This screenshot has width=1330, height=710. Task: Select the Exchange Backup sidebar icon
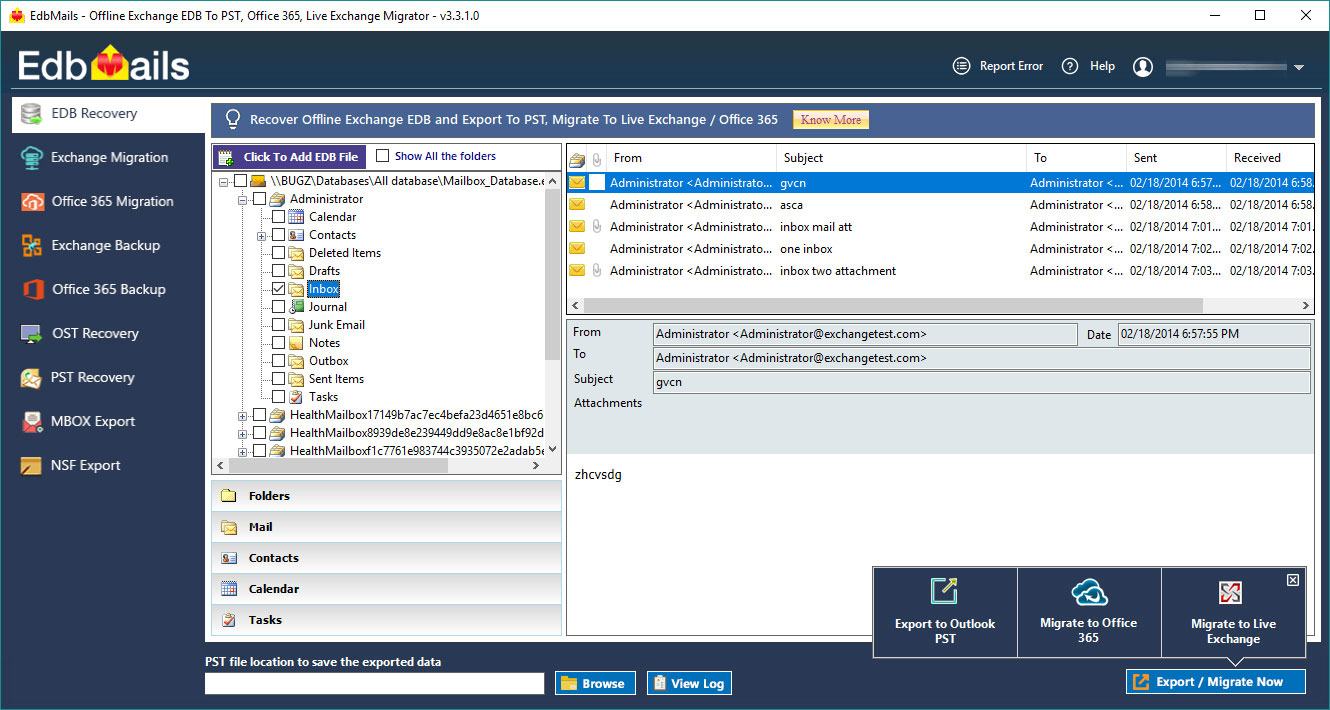[x=32, y=246]
